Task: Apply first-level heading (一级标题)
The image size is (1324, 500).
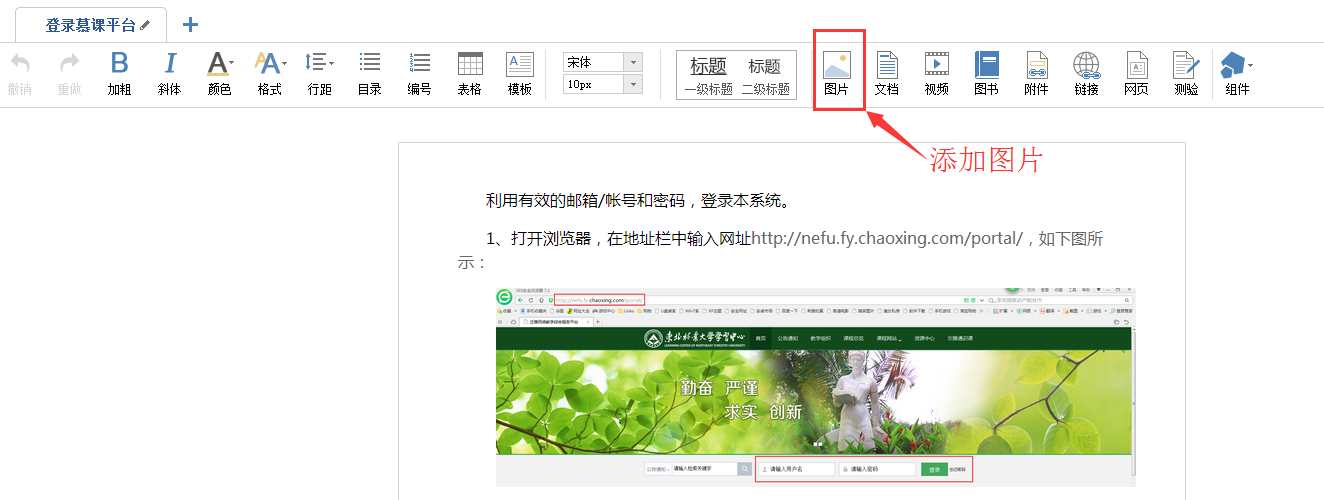Action: point(708,75)
